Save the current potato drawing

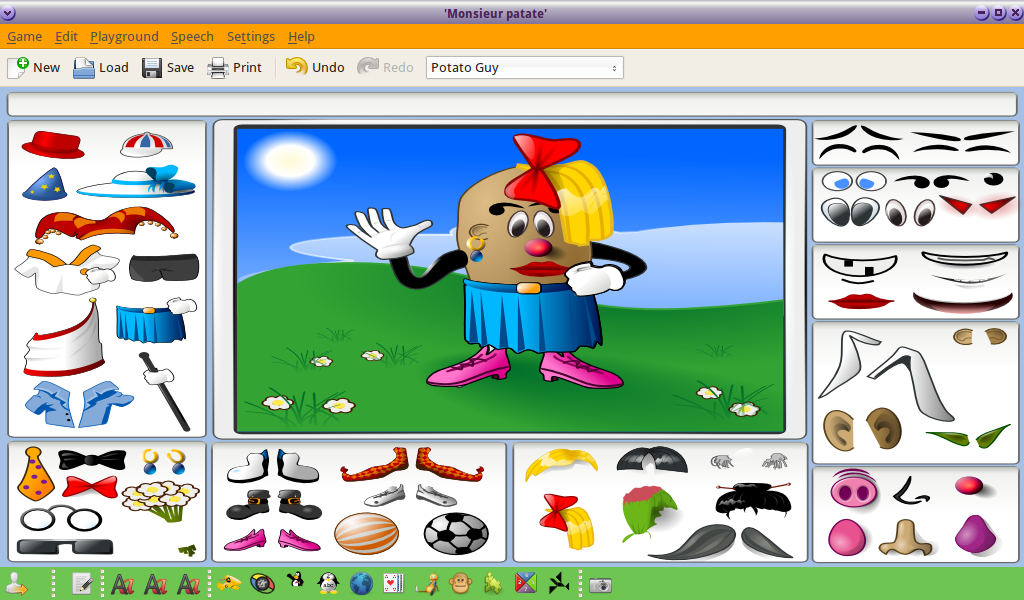click(168, 67)
